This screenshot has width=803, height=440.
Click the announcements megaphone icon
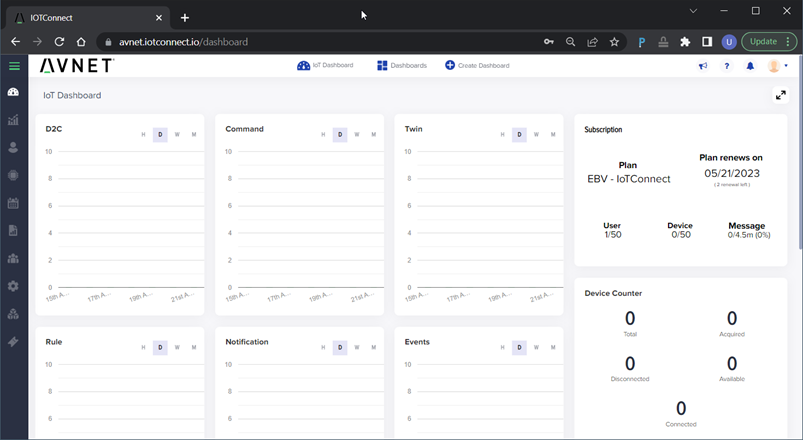(703, 66)
